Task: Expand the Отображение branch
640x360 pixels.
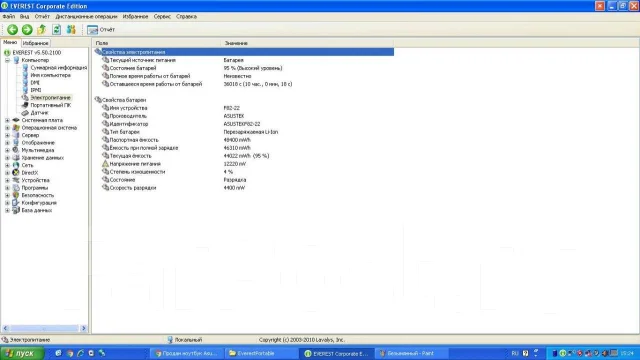Action: coord(7,142)
